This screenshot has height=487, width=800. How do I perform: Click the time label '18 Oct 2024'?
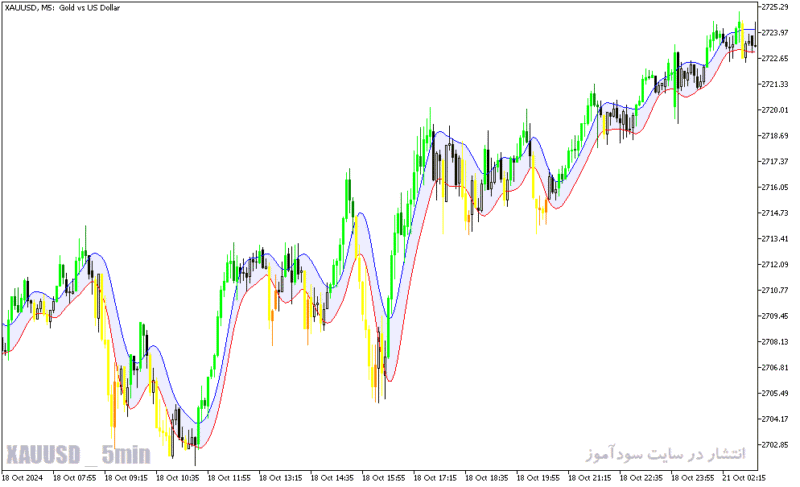[22, 478]
